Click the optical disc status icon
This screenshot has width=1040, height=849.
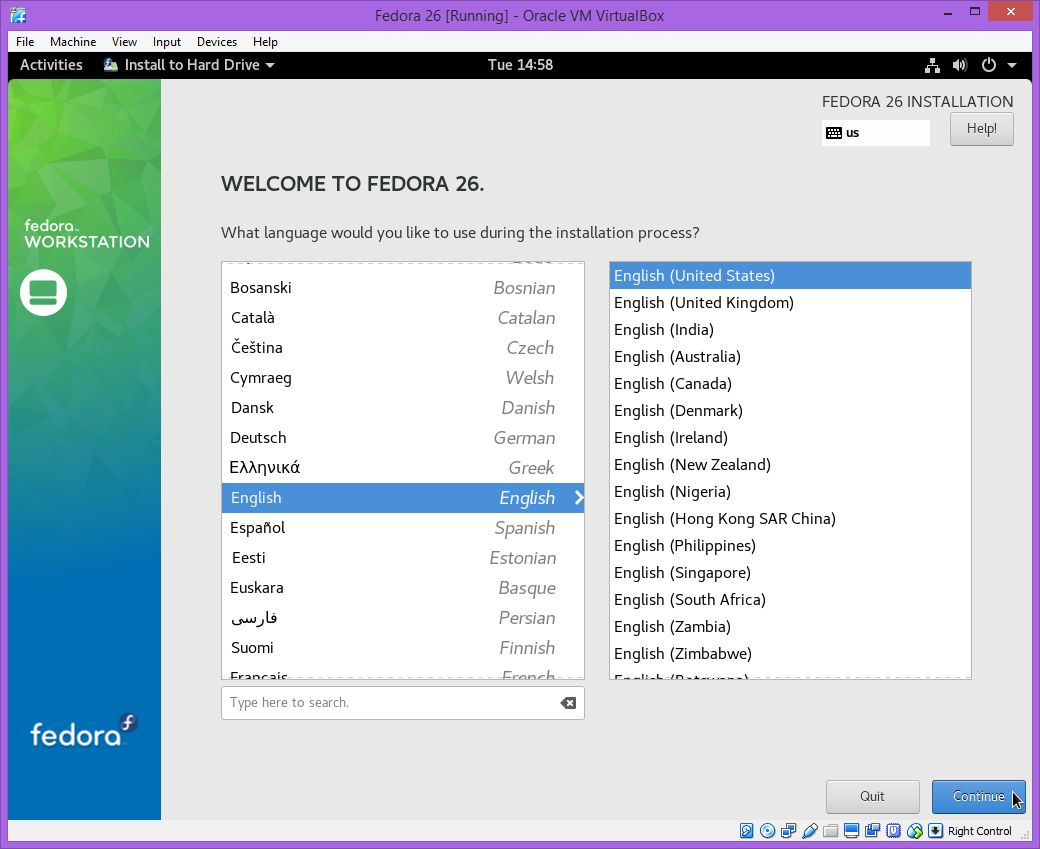(767, 830)
